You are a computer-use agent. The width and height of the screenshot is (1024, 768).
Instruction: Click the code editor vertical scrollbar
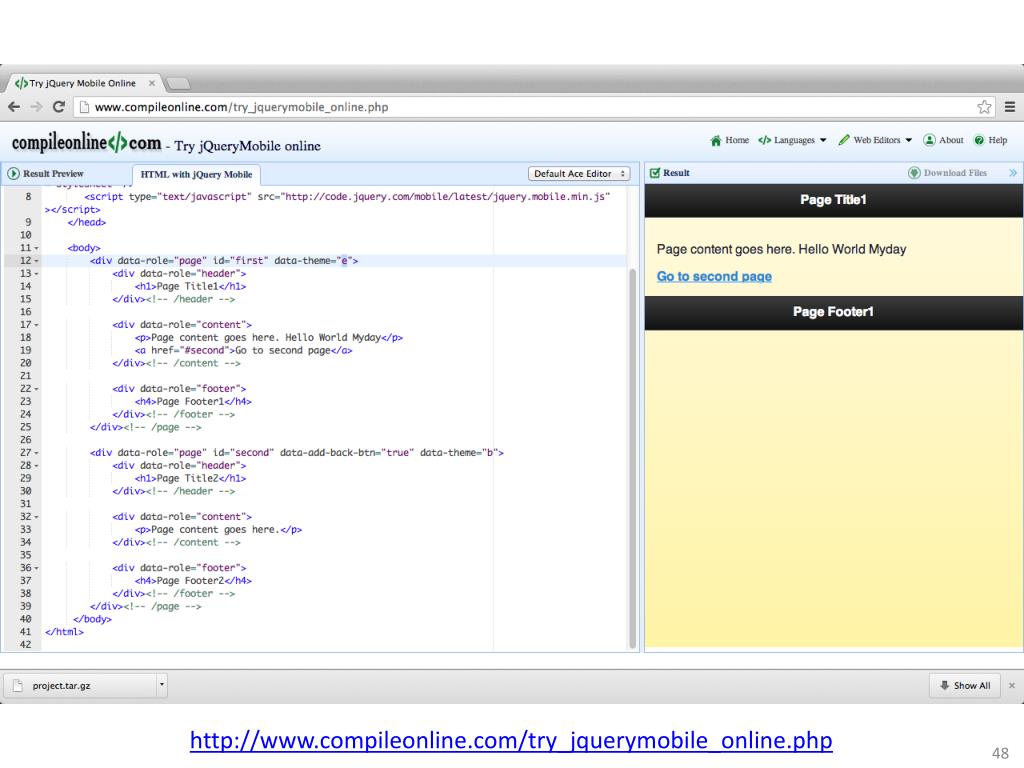[x=632, y=457]
